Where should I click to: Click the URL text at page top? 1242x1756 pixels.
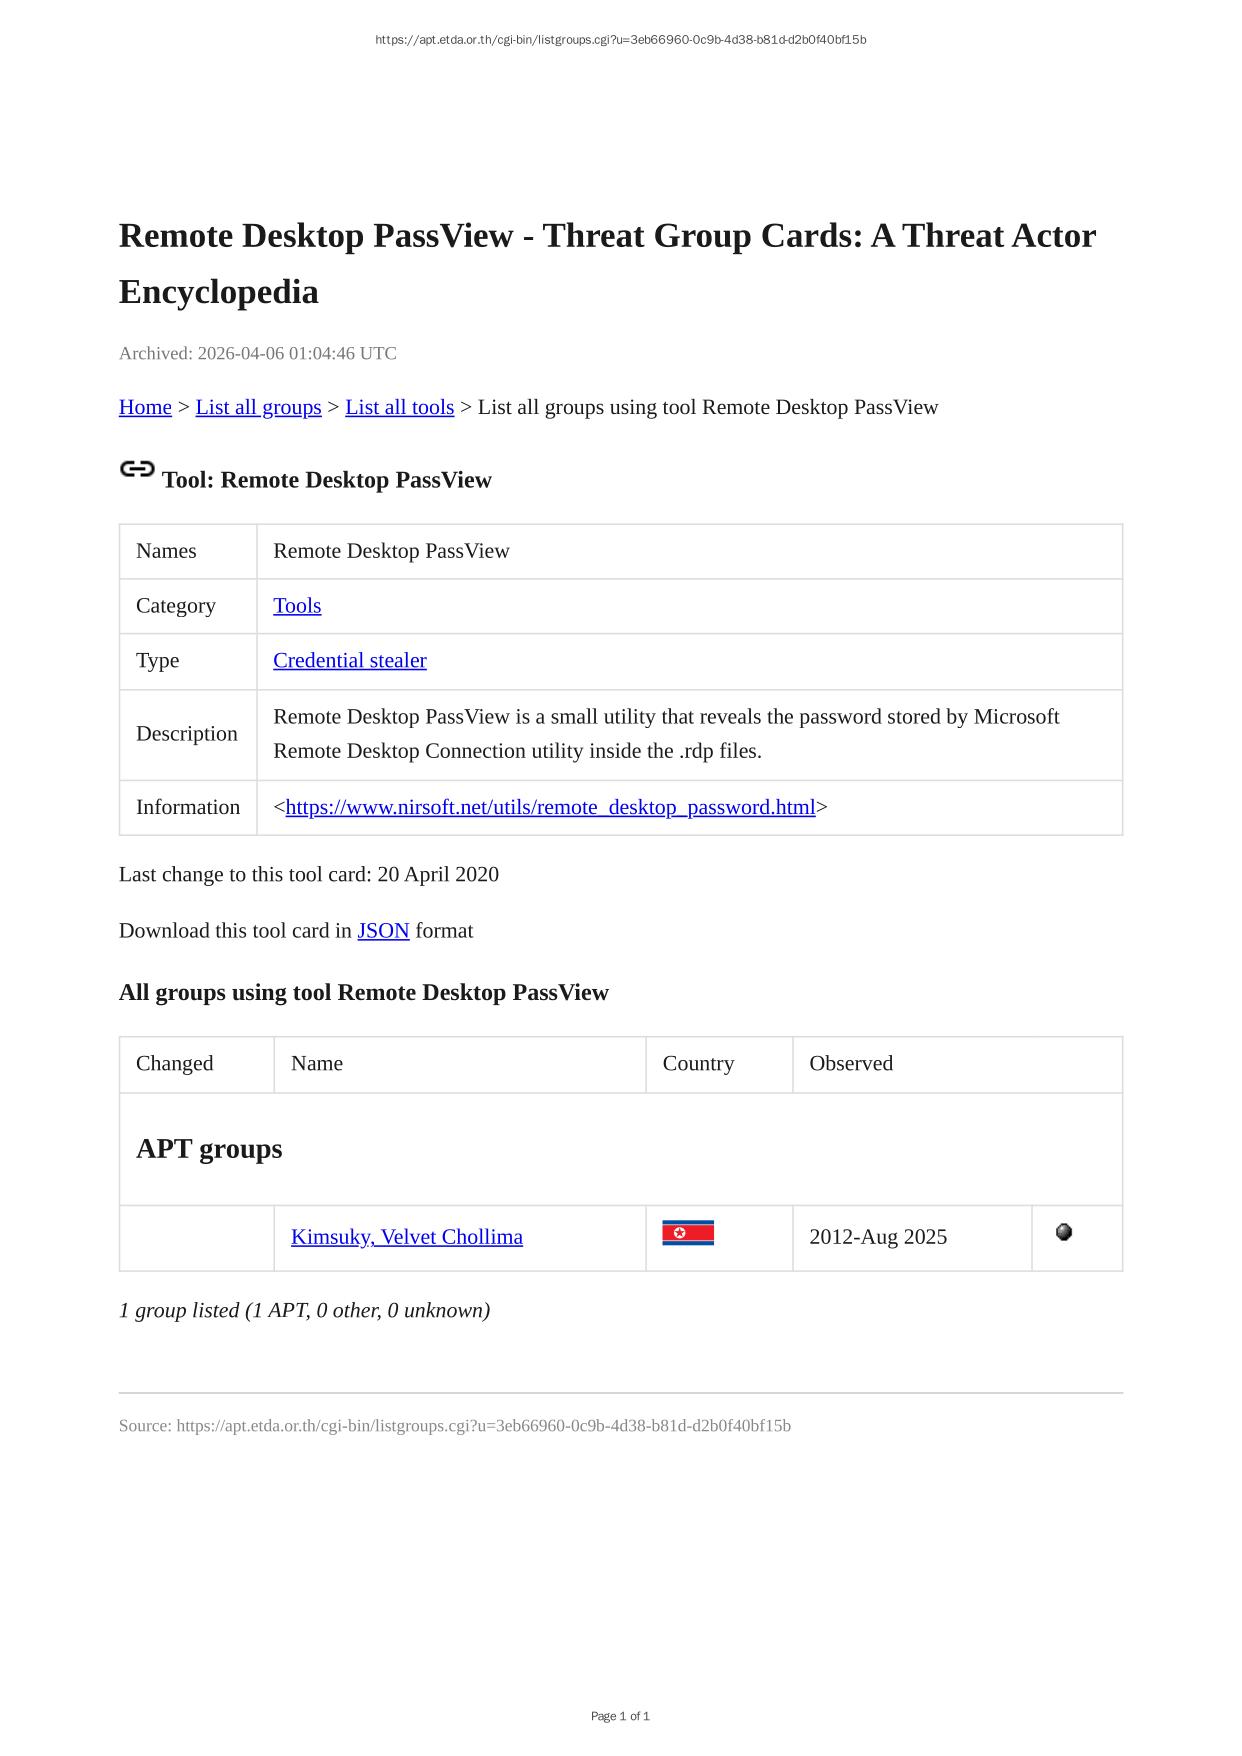(x=621, y=40)
